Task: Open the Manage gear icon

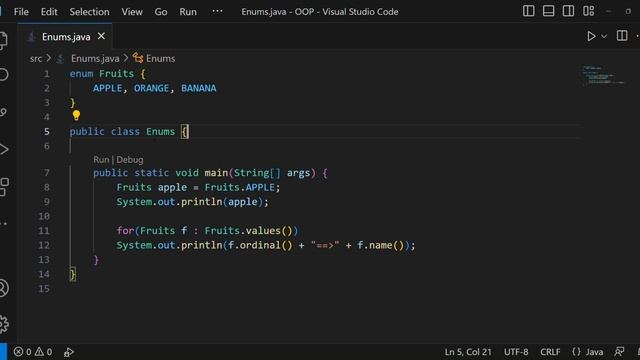Action: (x=4, y=324)
